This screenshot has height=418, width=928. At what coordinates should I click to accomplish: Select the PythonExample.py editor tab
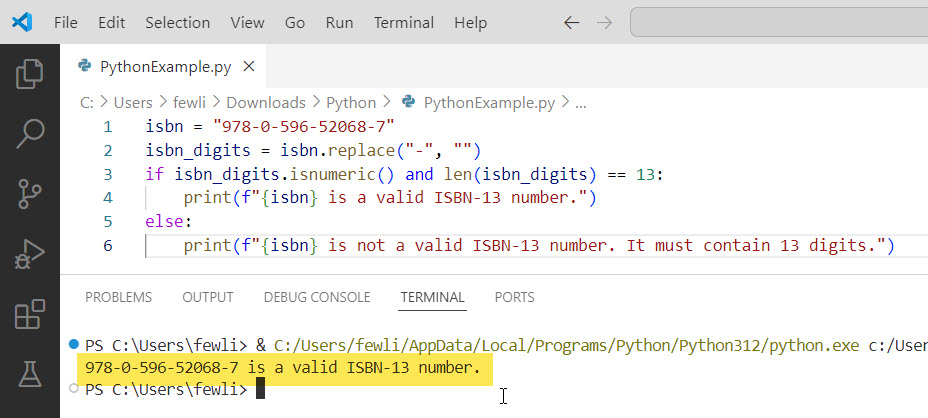point(163,66)
